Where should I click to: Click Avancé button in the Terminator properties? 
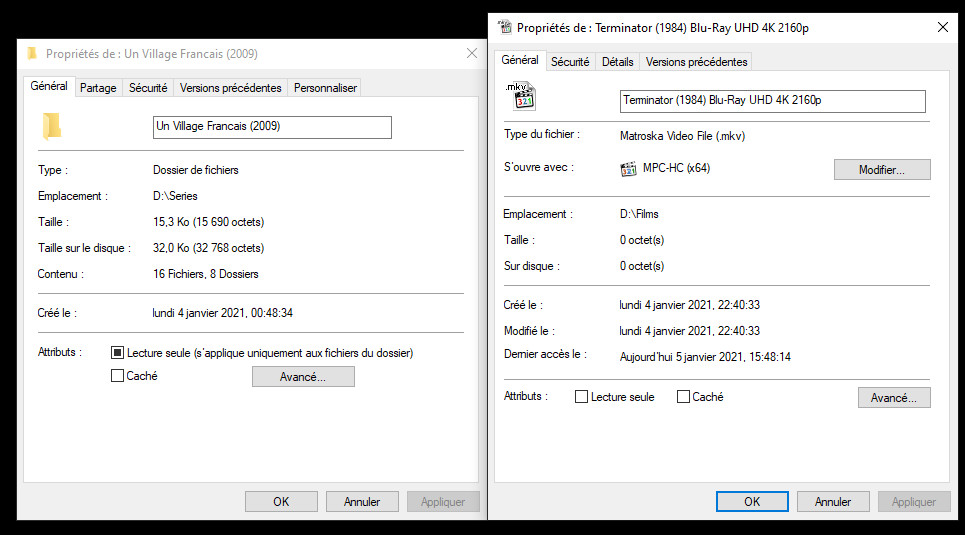(x=894, y=398)
